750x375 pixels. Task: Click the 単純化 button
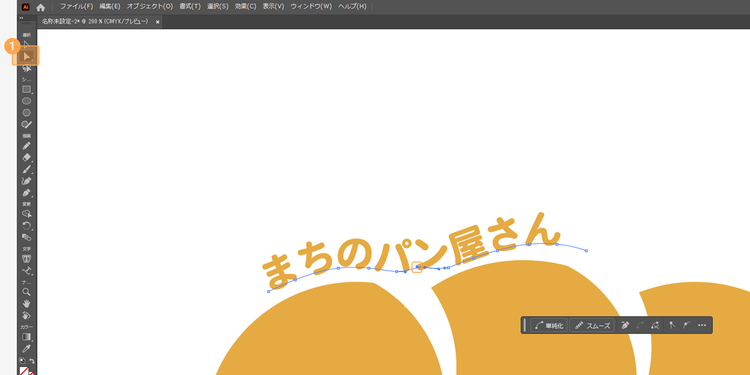[549, 326]
